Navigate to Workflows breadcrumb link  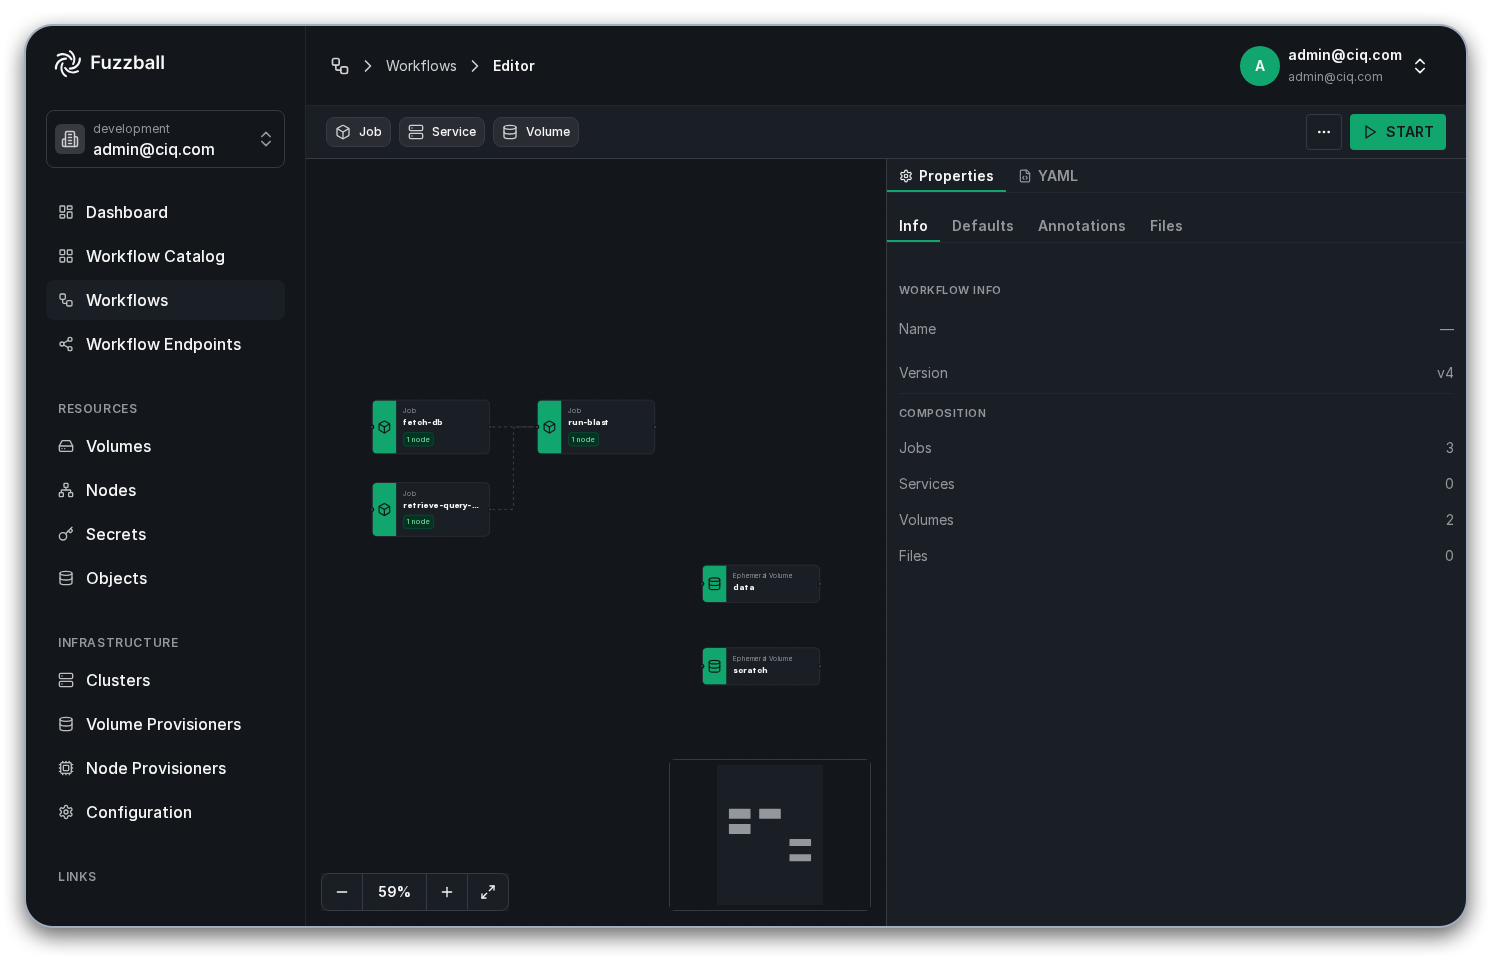click(421, 66)
